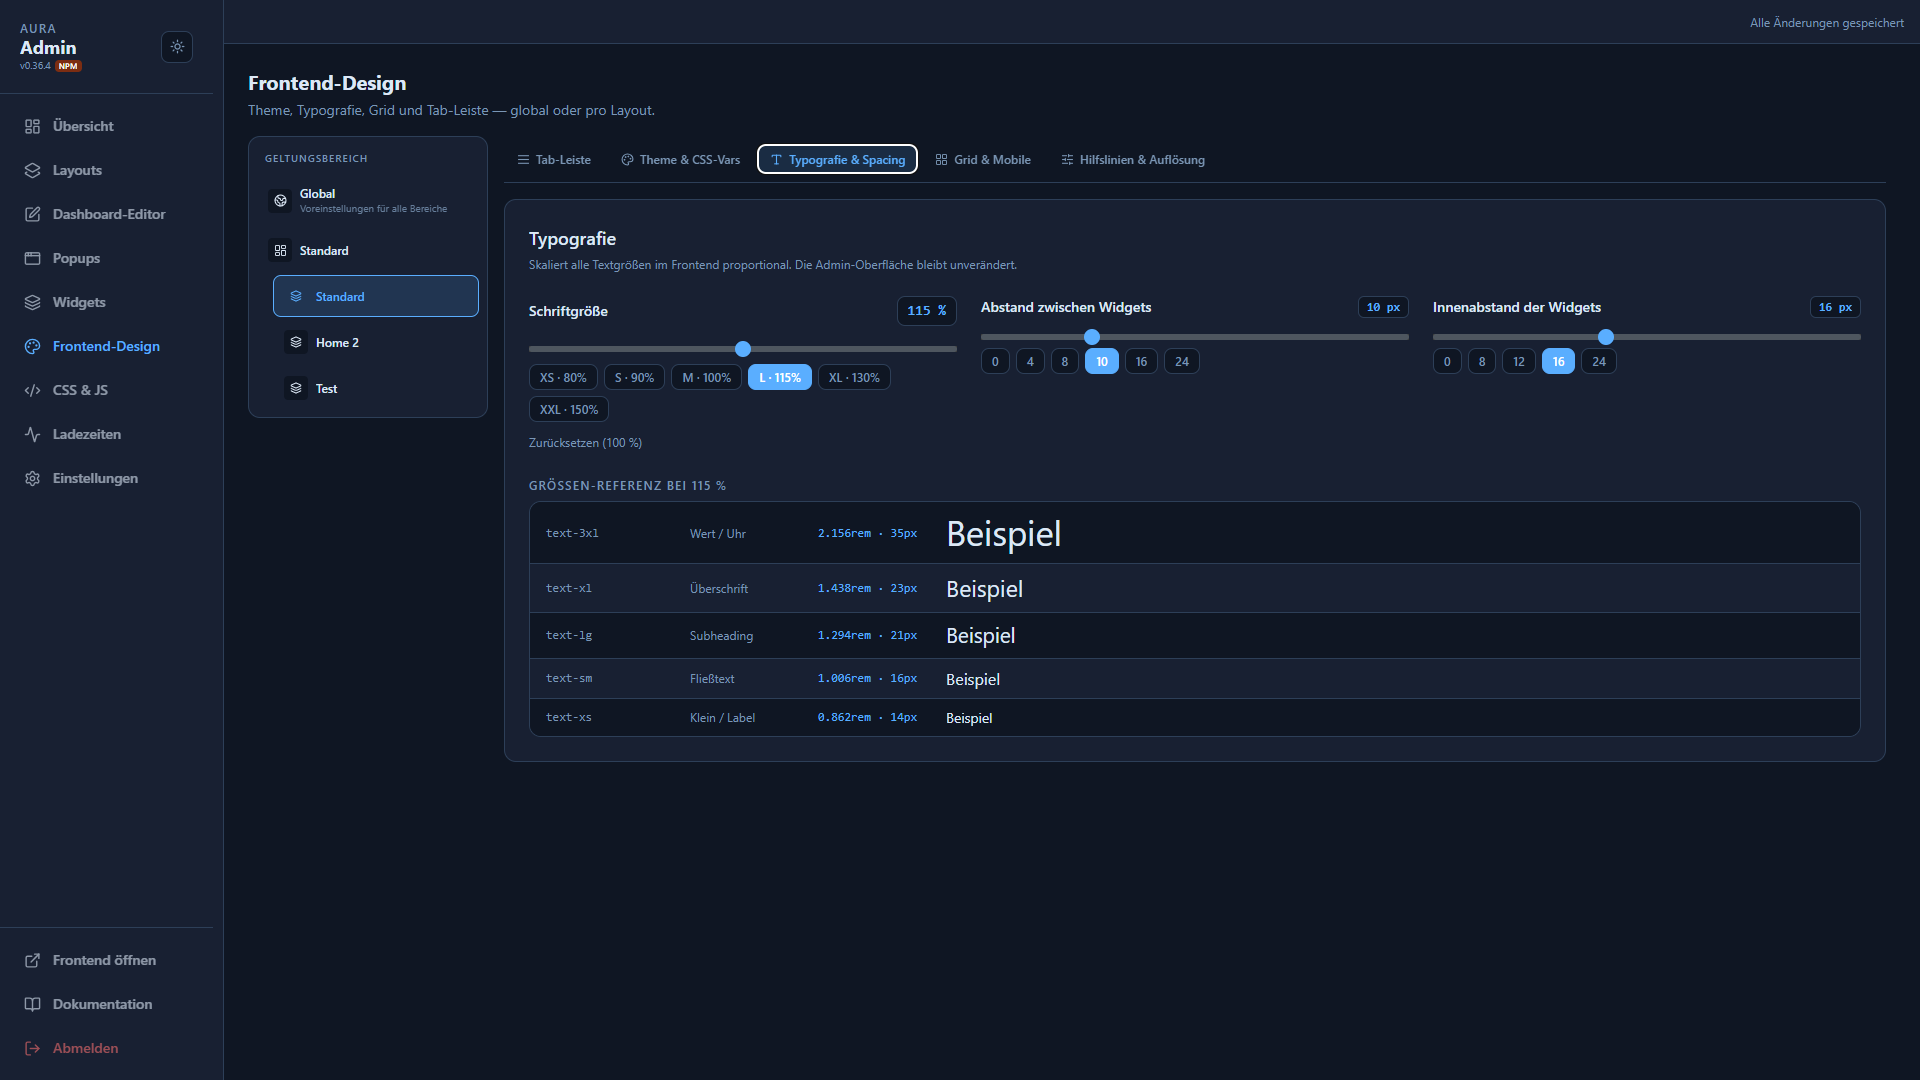Select the Typografie & Spacing tab
Screen dimensions: 1920x1080
(837, 160)
